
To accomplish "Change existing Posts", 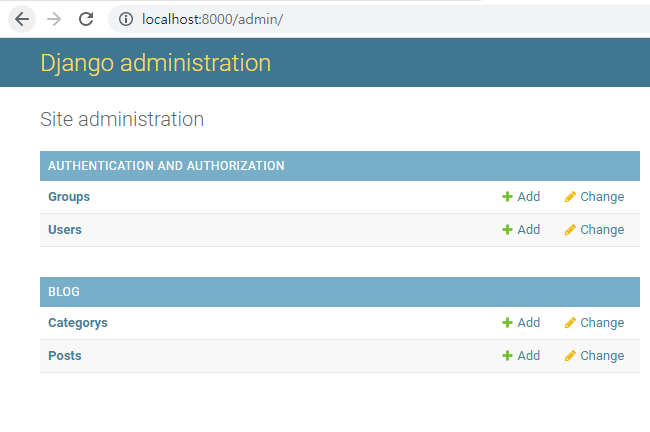I will tap(602, 356).
